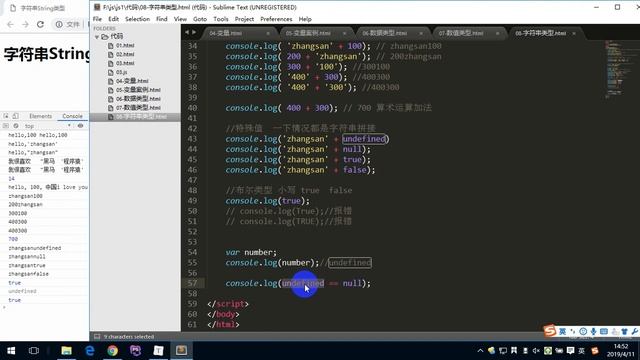
Task: Open 05-变量案例.html in the sidebar
Action: pos(138,90)
